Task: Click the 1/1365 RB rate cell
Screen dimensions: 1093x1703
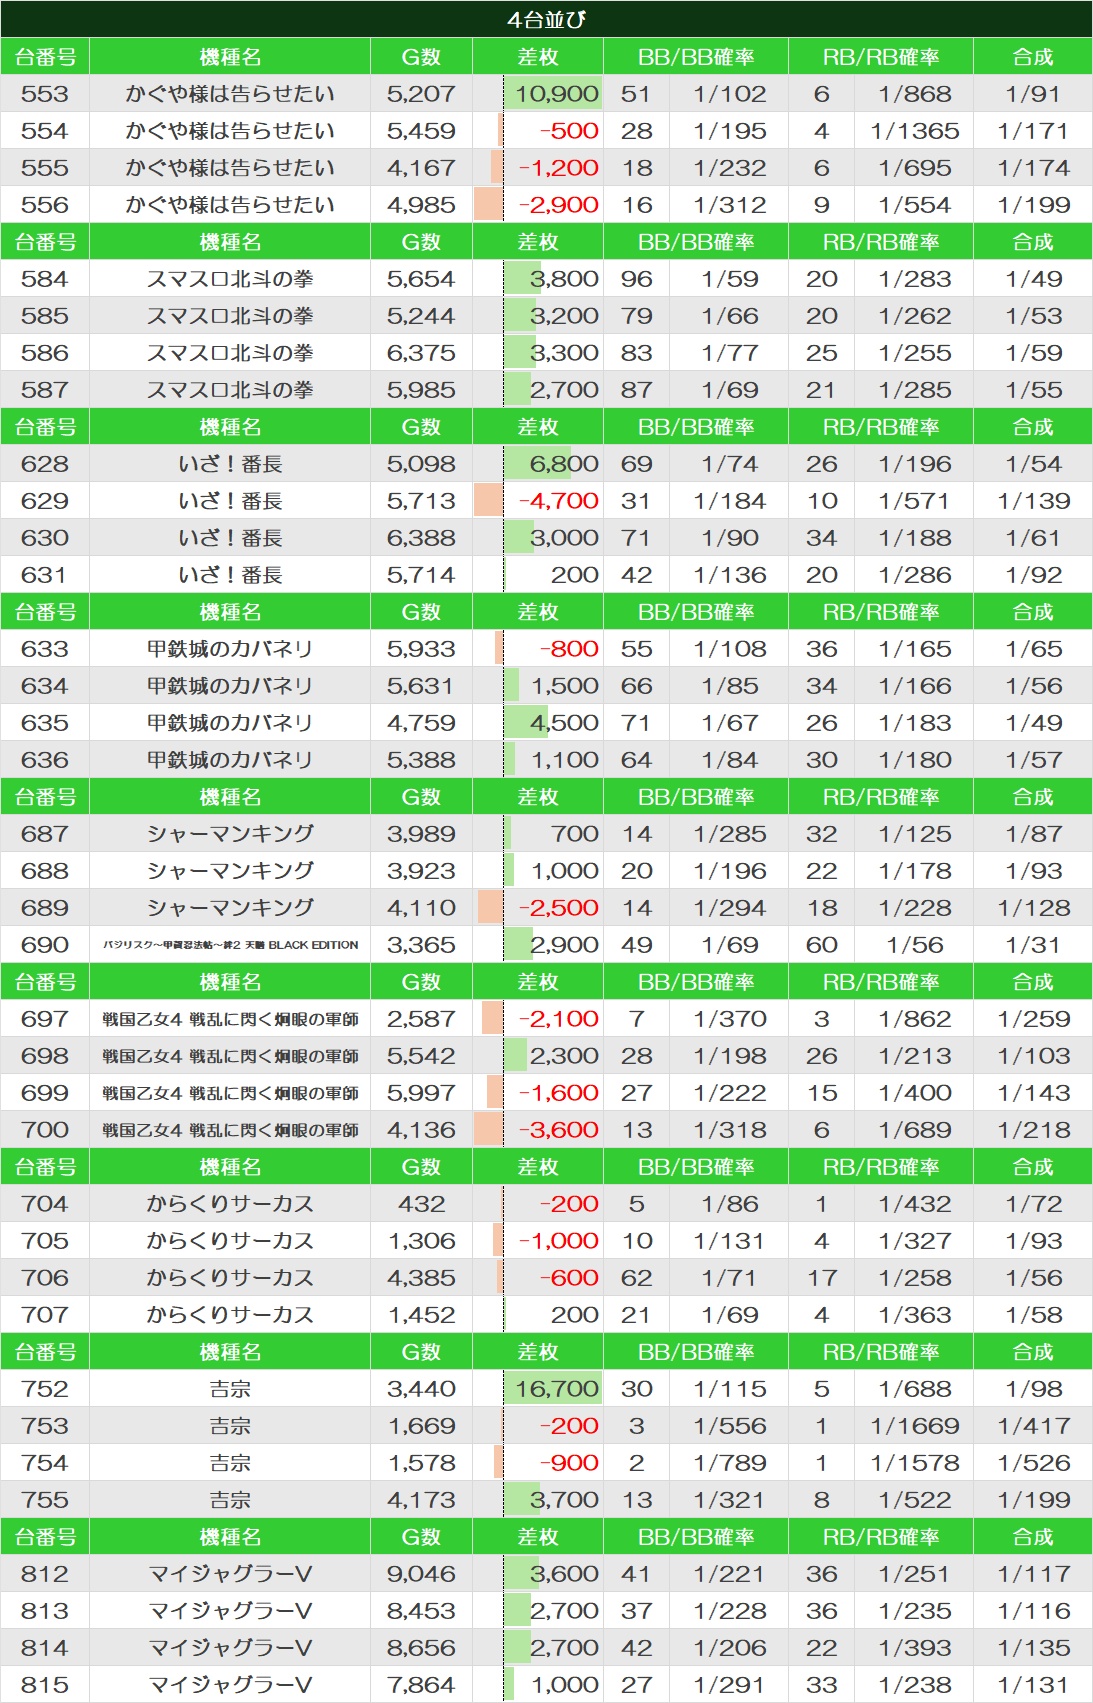Action: [914, 131]
